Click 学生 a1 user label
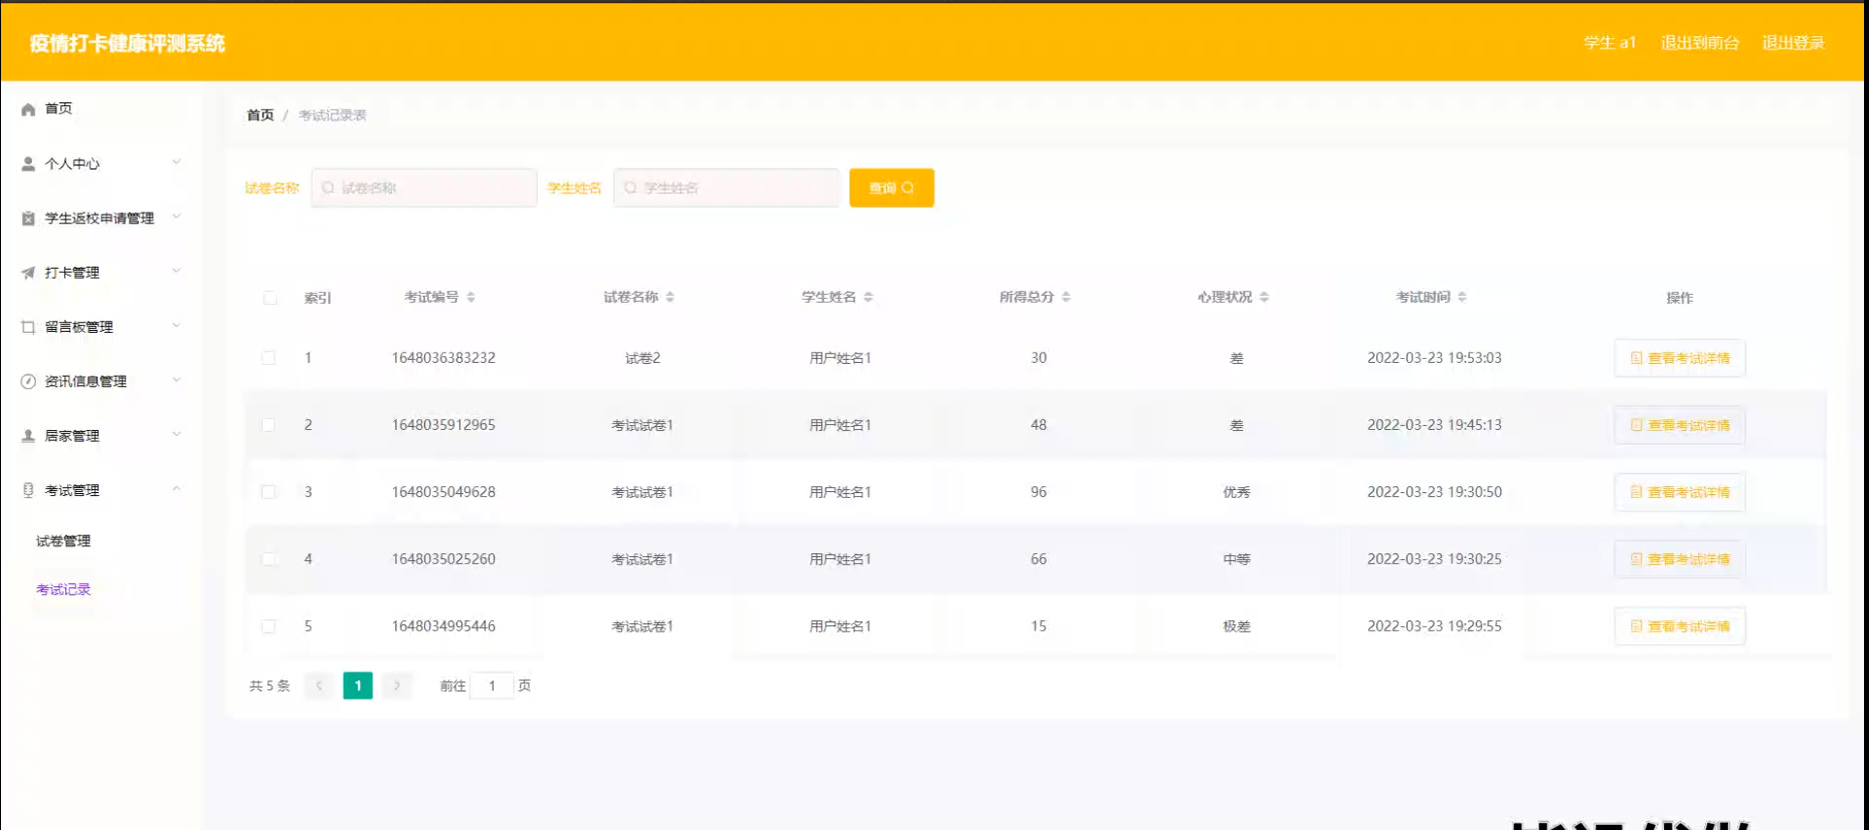1869x830 pixels. [1610, 43]
